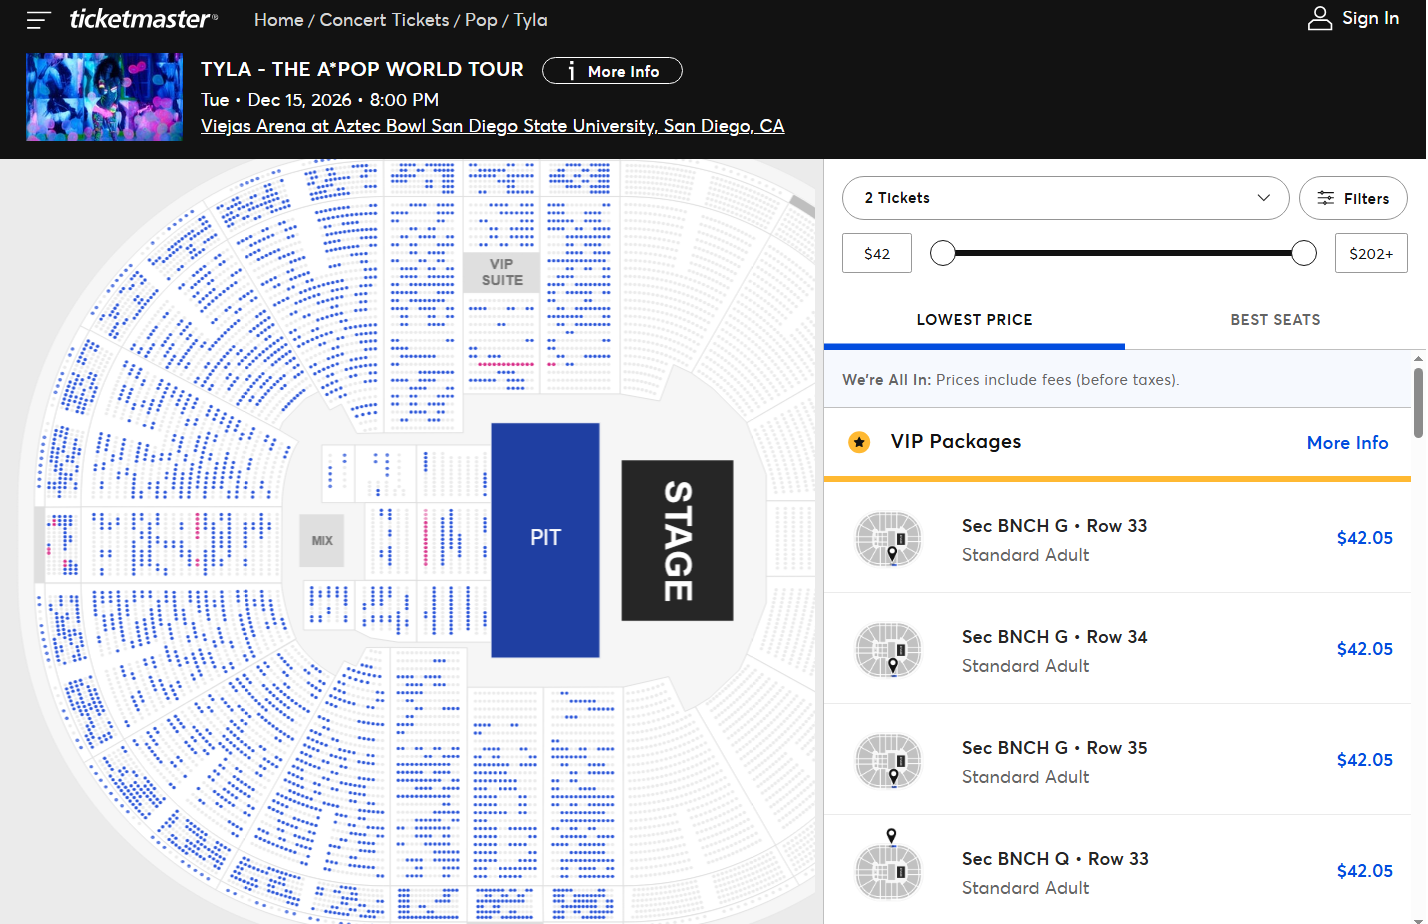The height and width of the screenshot is (924, 1428).
Task: Click the VIP Packages star icon
Action: click(859, 442)
